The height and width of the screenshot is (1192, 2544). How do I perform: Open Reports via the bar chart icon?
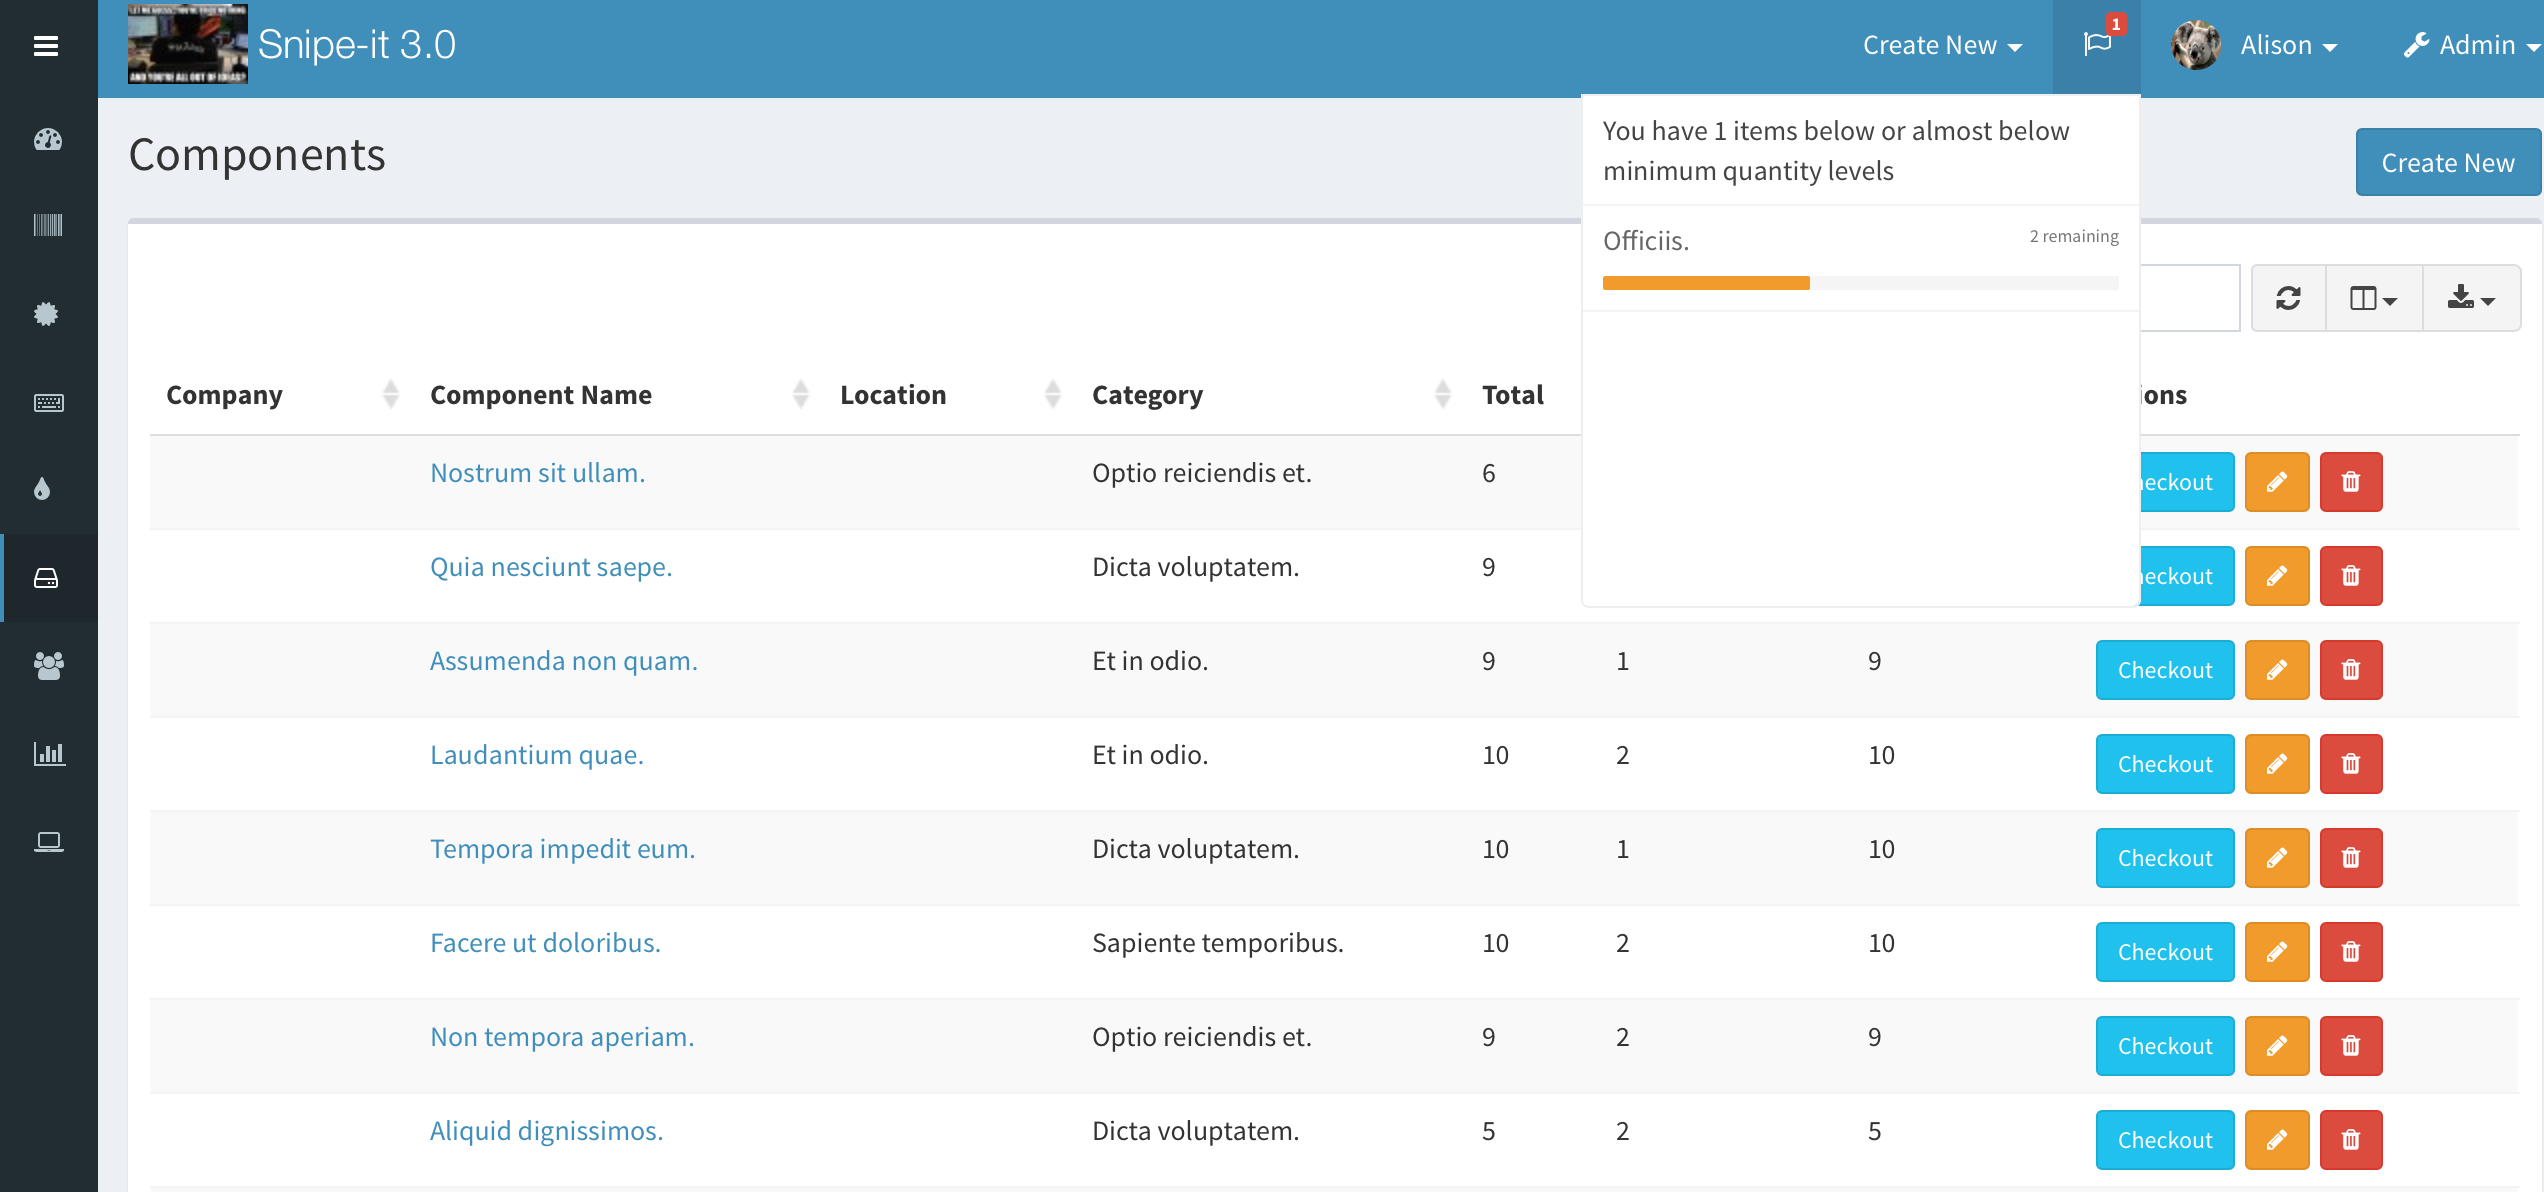49,753
